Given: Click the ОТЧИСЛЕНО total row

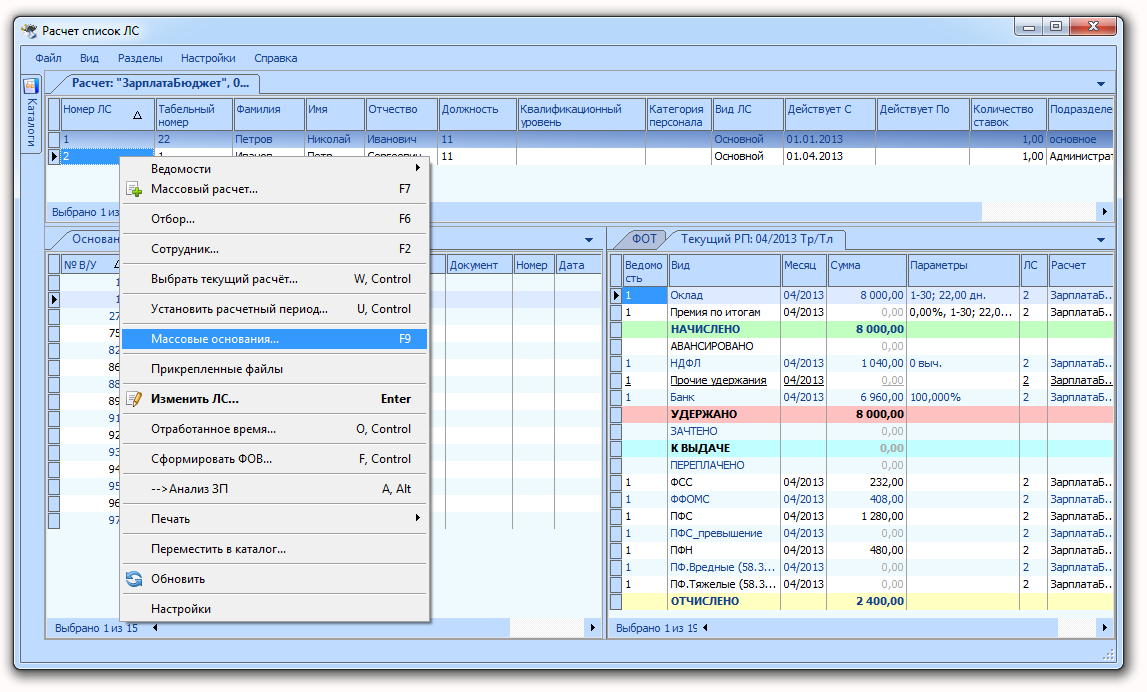Looking at the screenshot, I should (867, 601).
